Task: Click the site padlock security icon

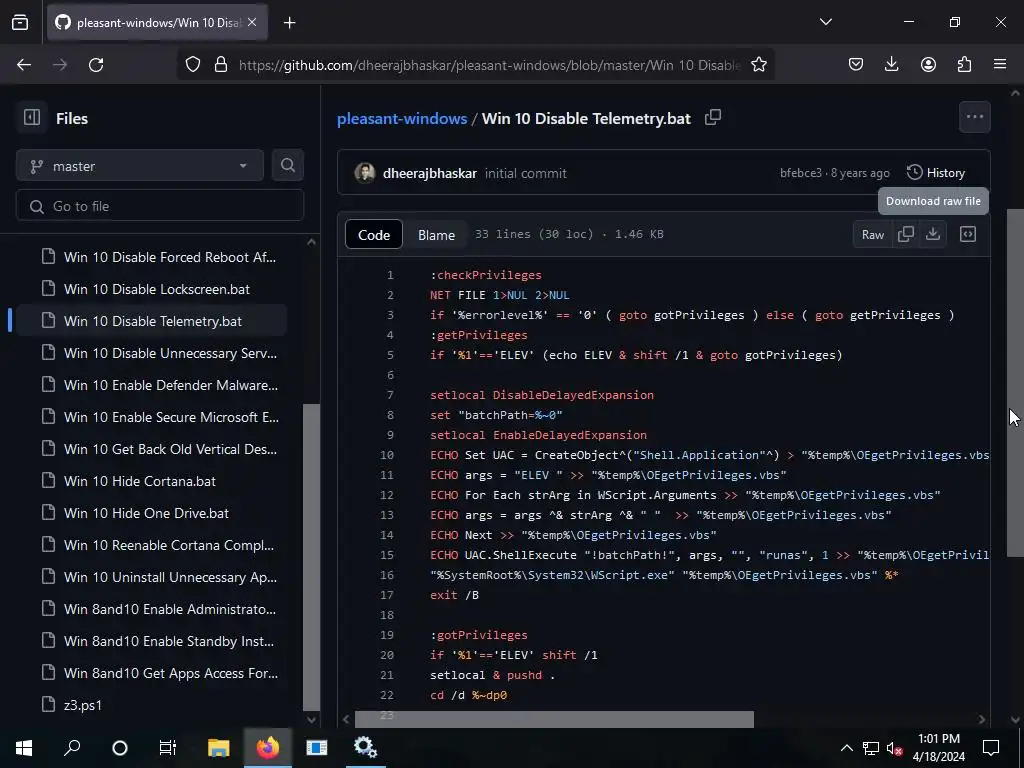Action: (221, 65)
